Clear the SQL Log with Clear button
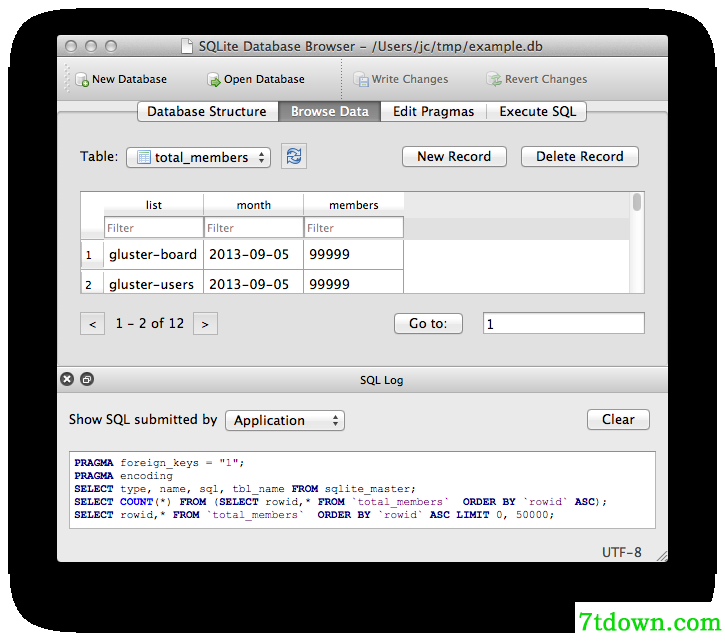725x641 pixels. (618, 419)
